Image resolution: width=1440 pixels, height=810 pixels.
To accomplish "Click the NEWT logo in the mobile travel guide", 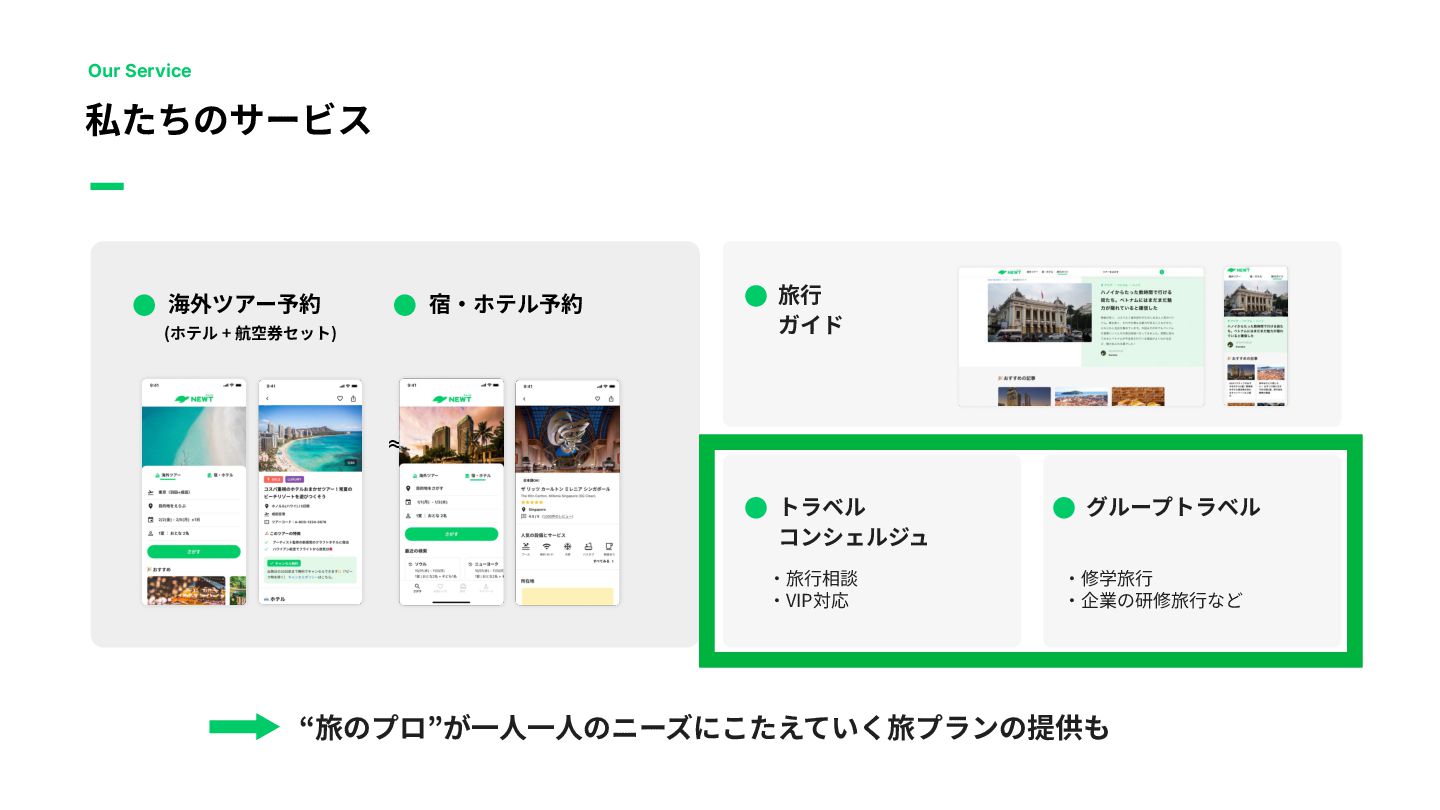I will pos(1238,270).
